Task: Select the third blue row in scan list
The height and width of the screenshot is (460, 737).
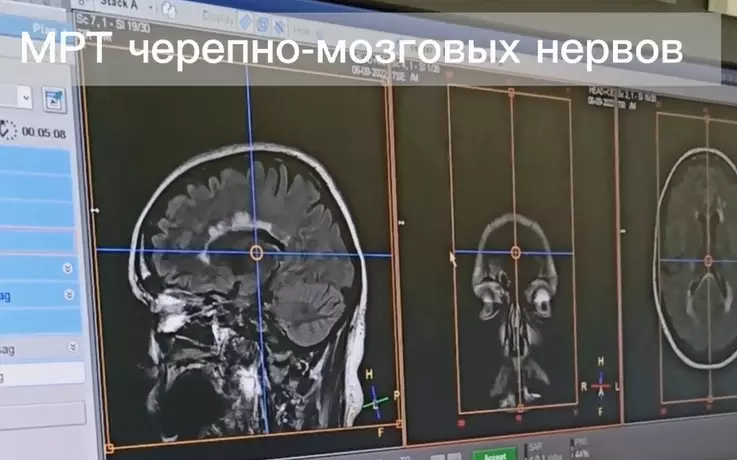Action: point(37,214)
